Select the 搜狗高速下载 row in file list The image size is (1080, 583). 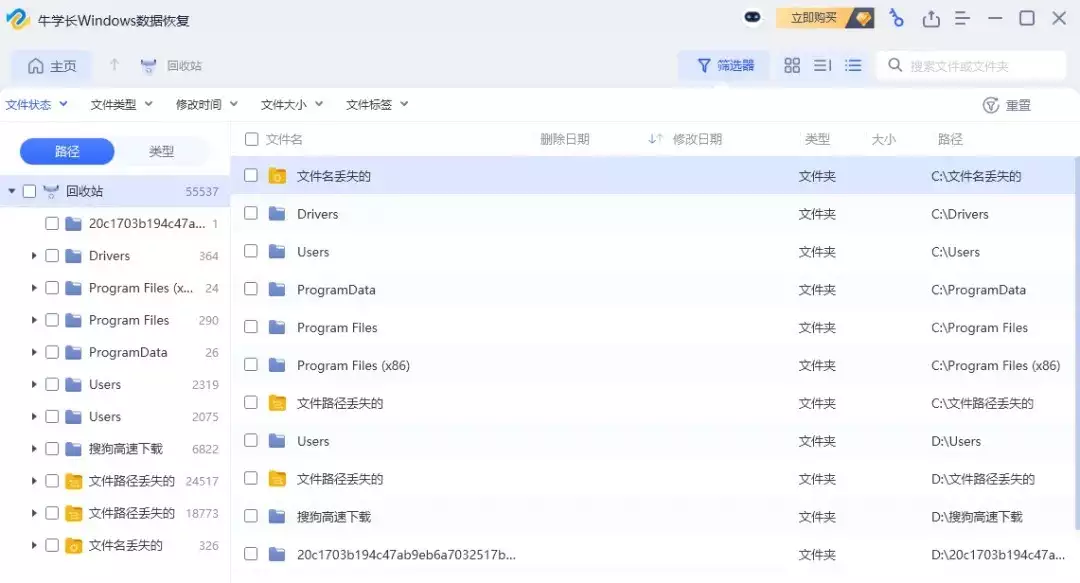pyautogui.click(x=652, y=516)
